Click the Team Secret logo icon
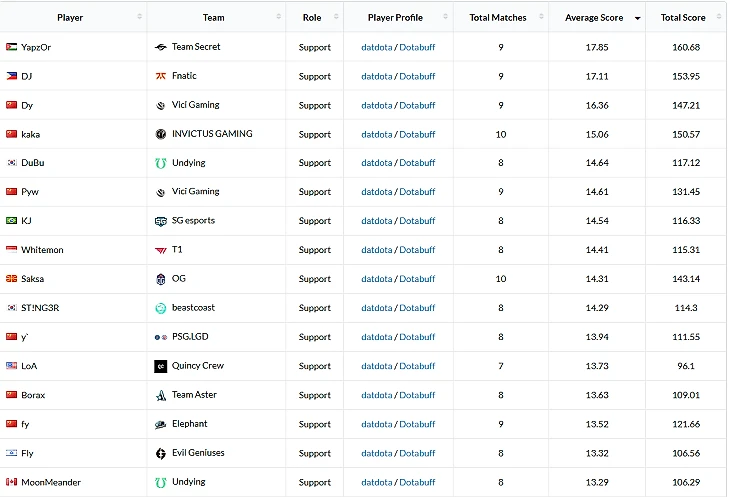The width and height of the screenshot is (730, 497). (161, 47)
